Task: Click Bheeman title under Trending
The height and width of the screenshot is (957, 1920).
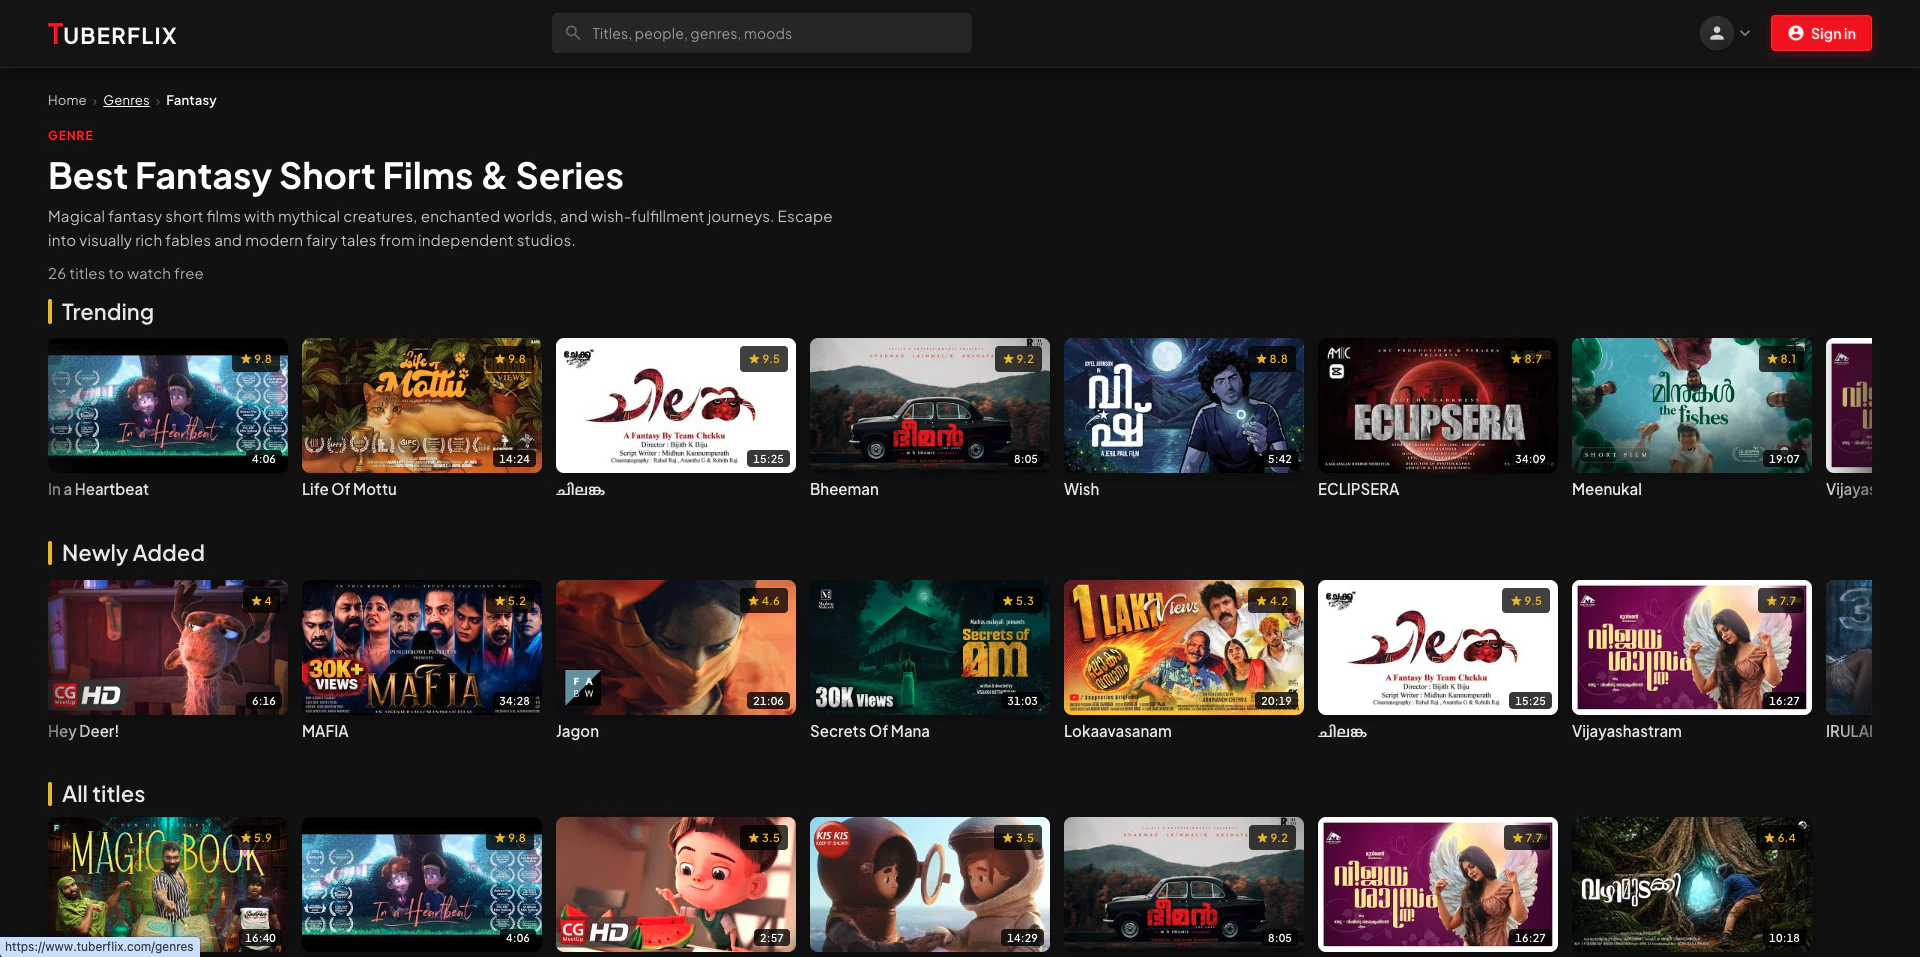Action: (x=844, y=489)
